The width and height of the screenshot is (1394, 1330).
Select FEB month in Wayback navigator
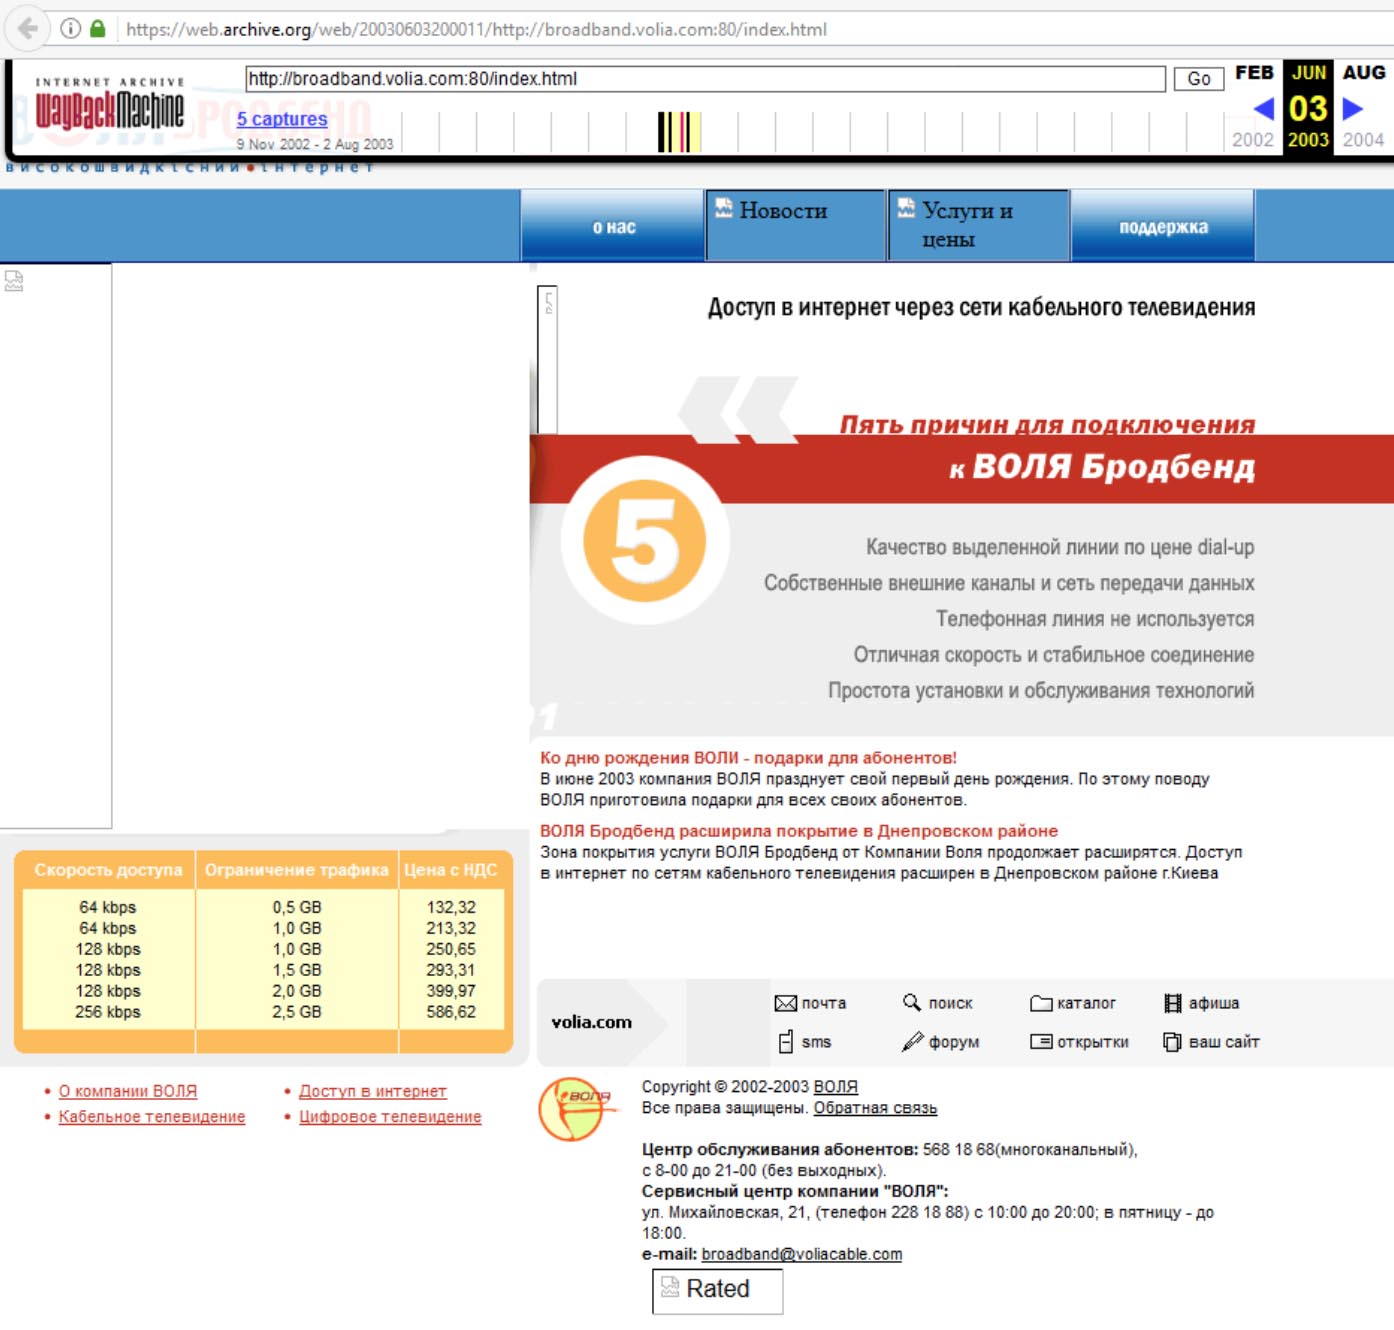click(x=1254, y=73)
